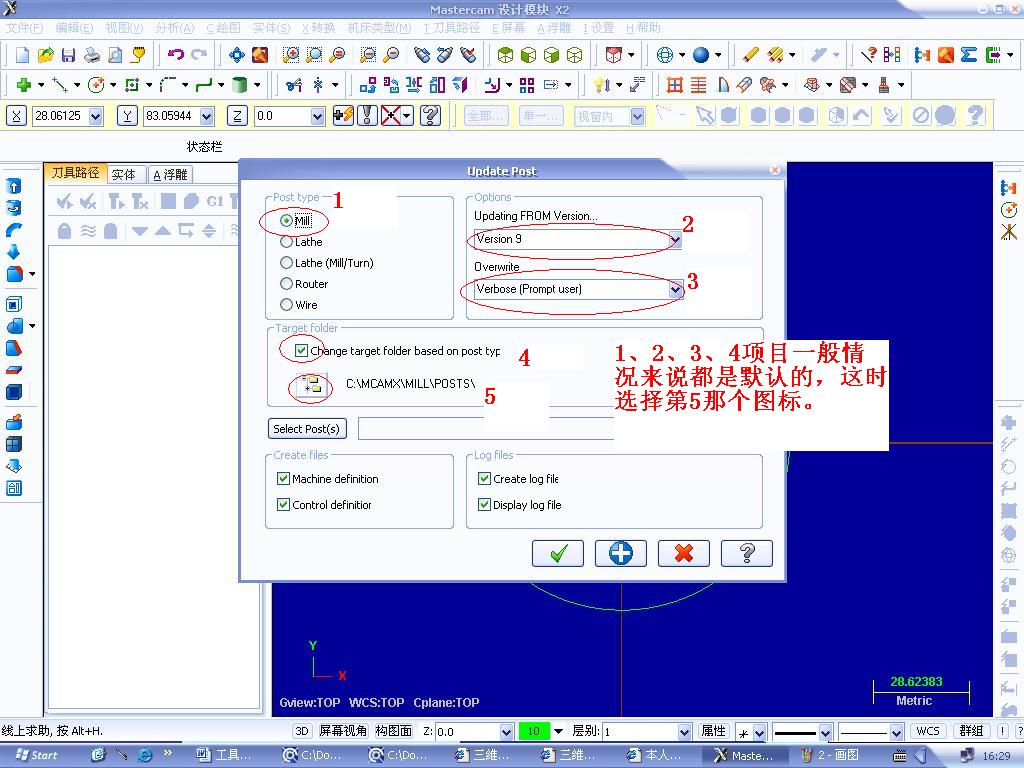Image resolution: width=1024 pixels, height=768 pixels.
Task: Click the 3D button in status bar
Action: click(x=302, y=731)
